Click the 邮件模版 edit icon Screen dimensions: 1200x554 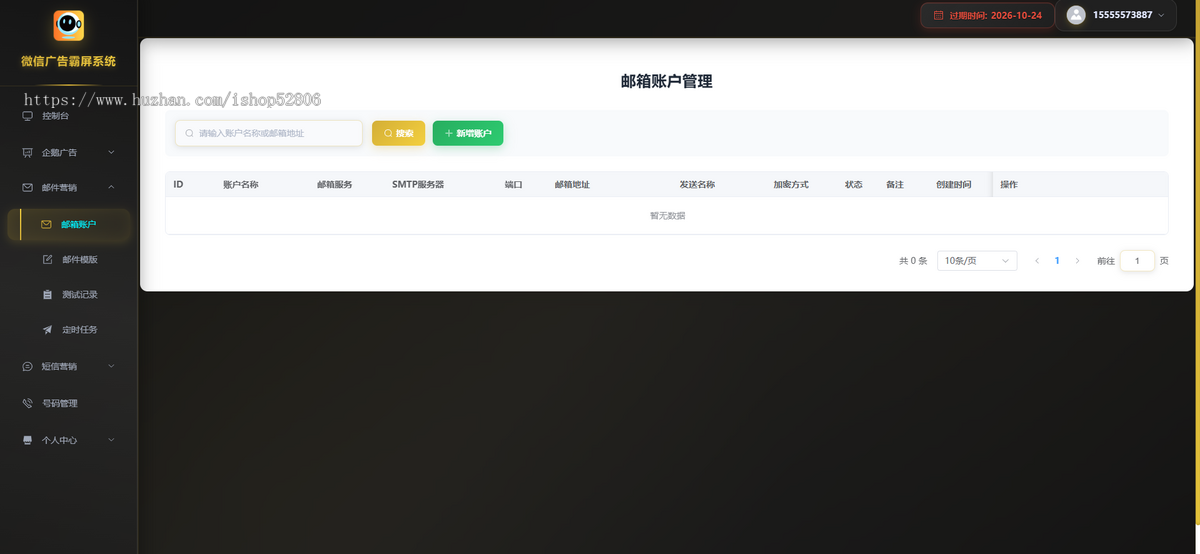point(47,259)
